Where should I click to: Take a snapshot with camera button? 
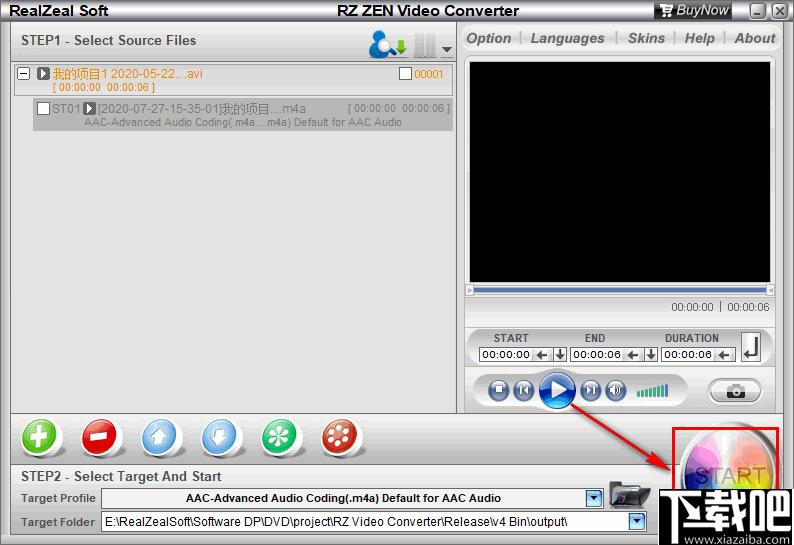tap(735, 391)
